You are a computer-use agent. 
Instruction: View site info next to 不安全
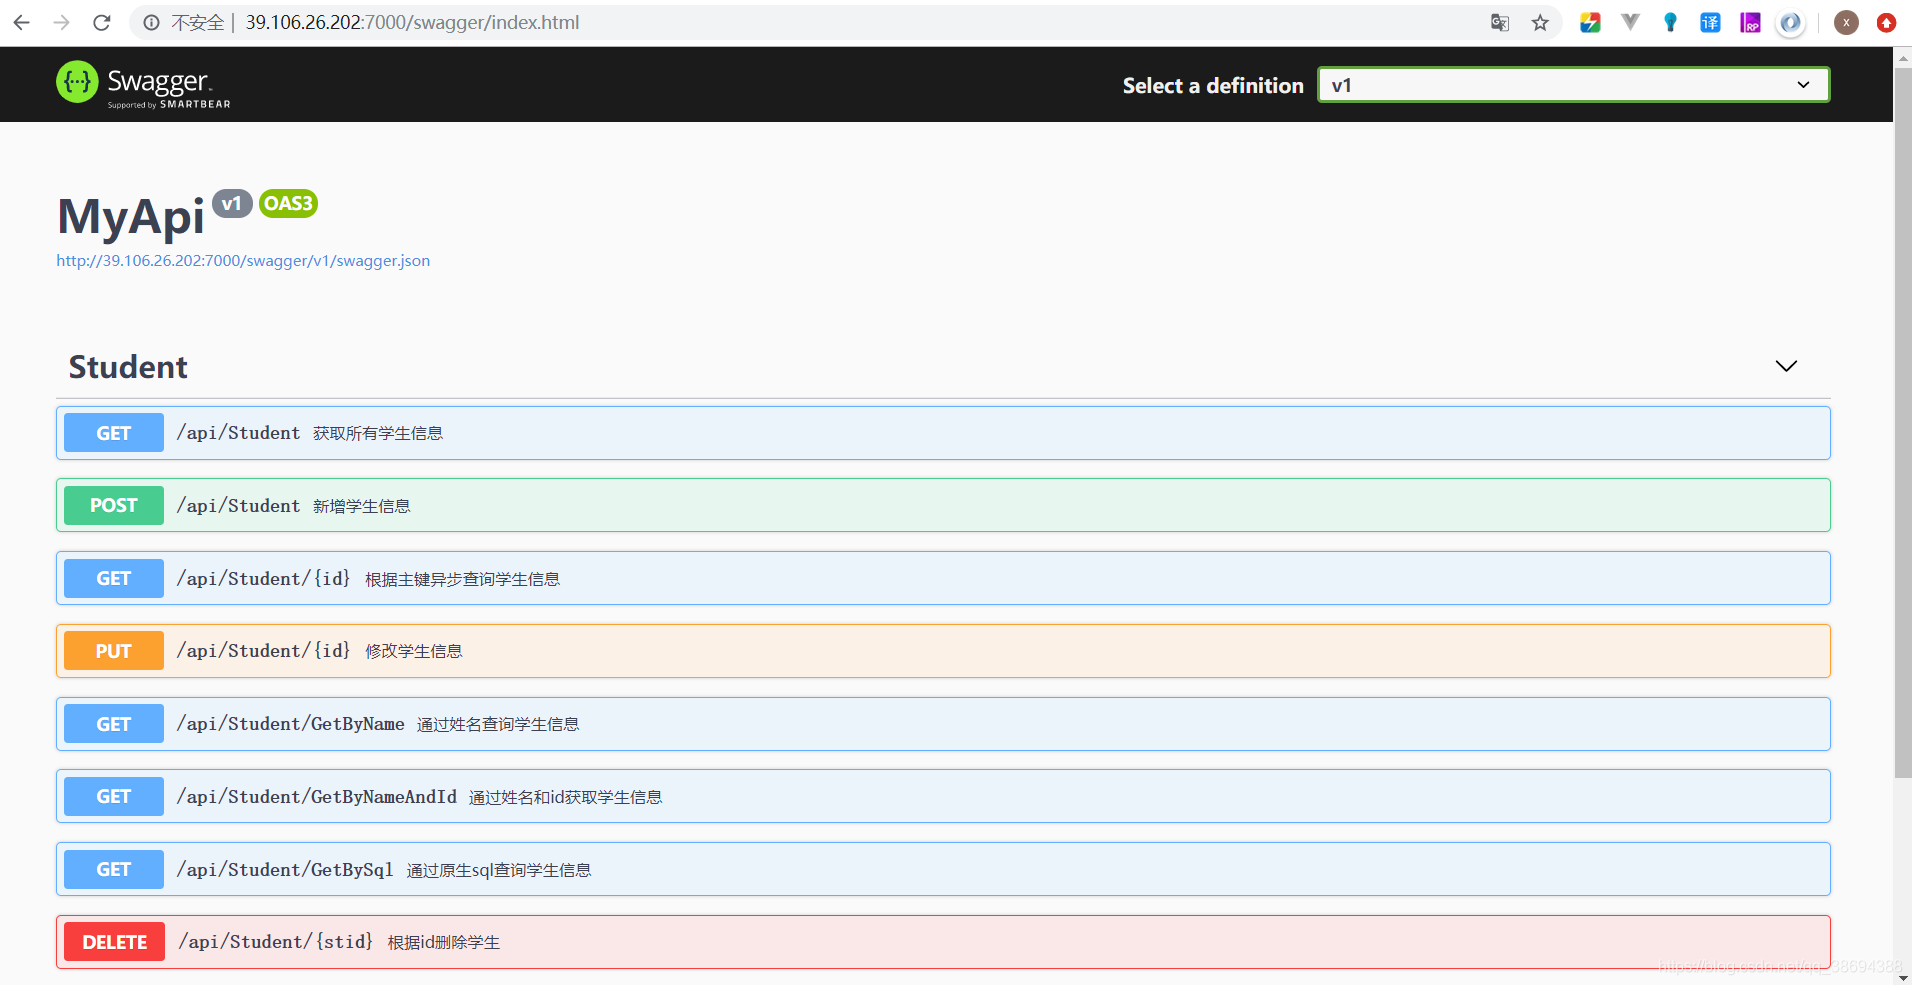[151, 22]
